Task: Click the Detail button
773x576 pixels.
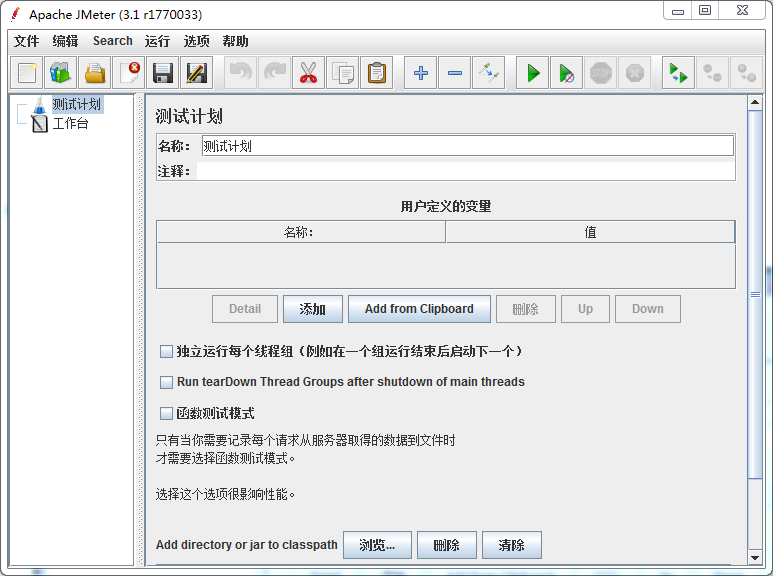Action: pos(245,309)
